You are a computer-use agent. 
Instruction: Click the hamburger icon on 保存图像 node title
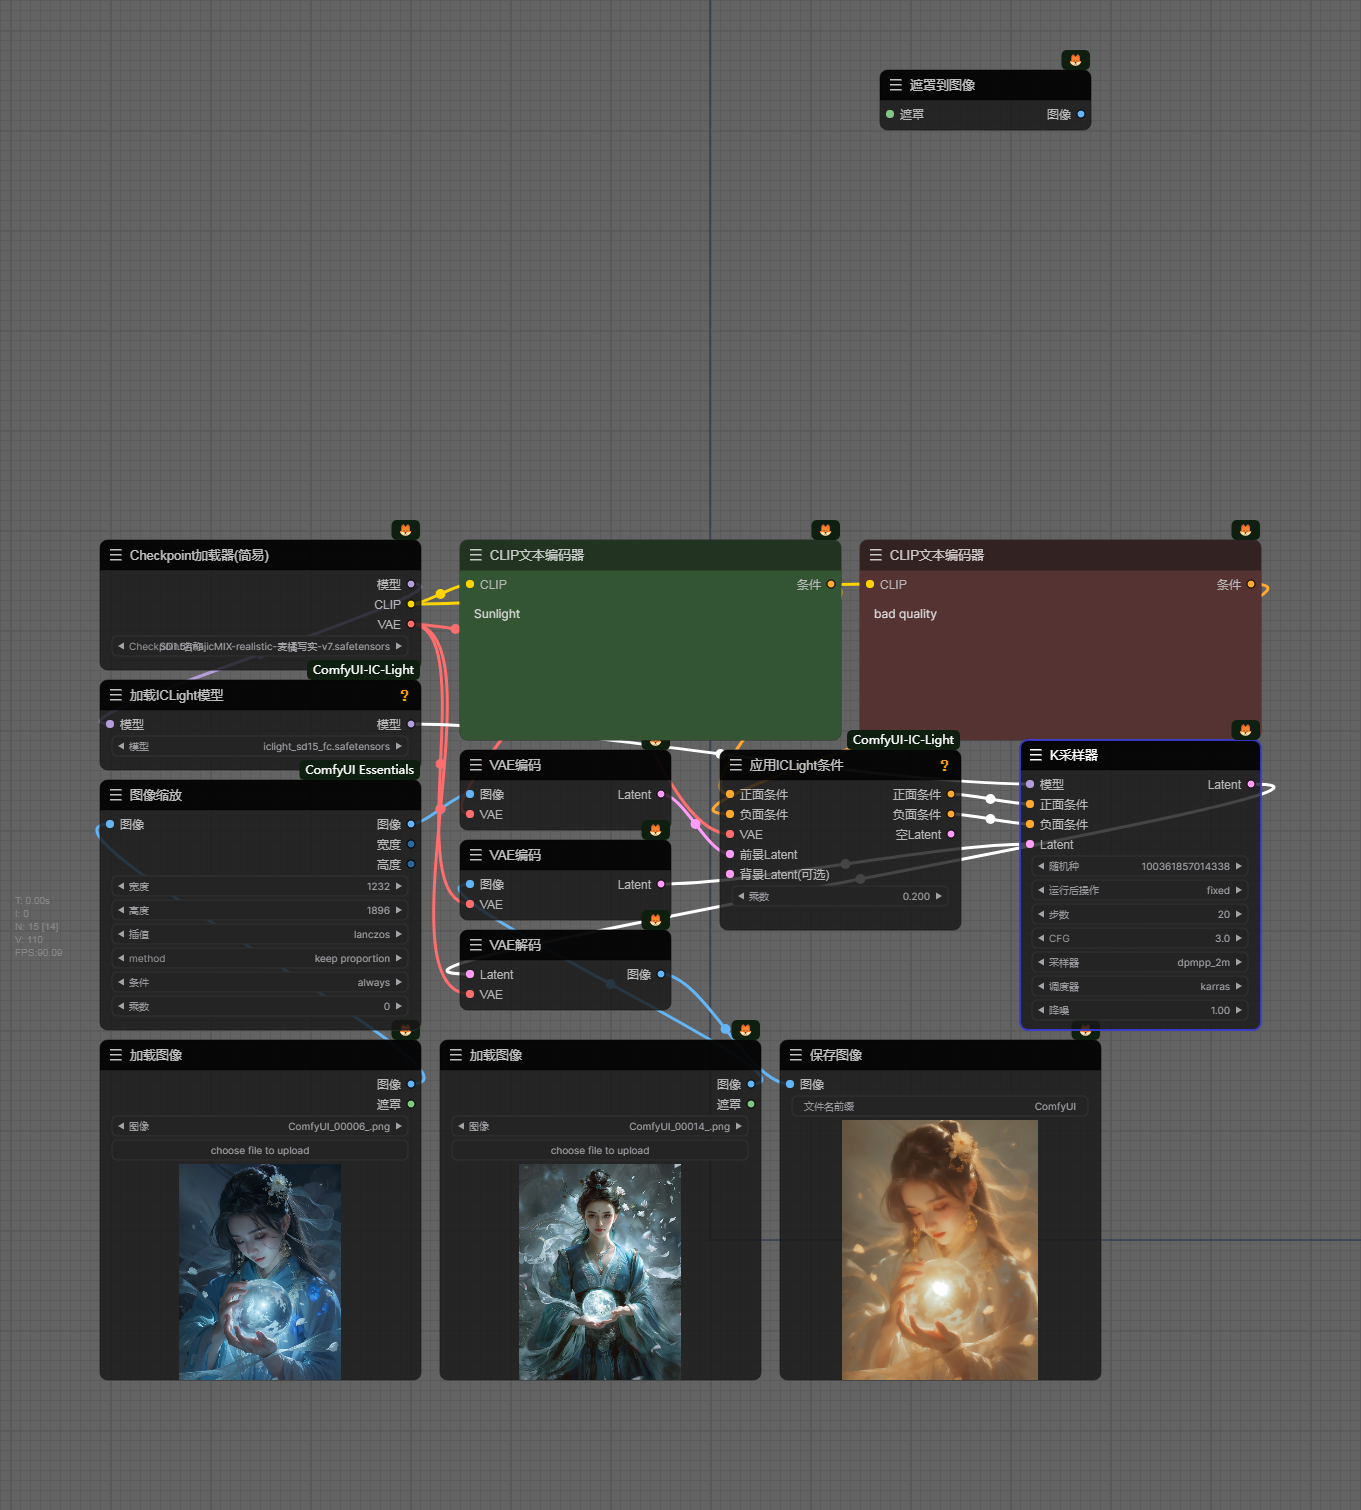[x=796, y=1055]
